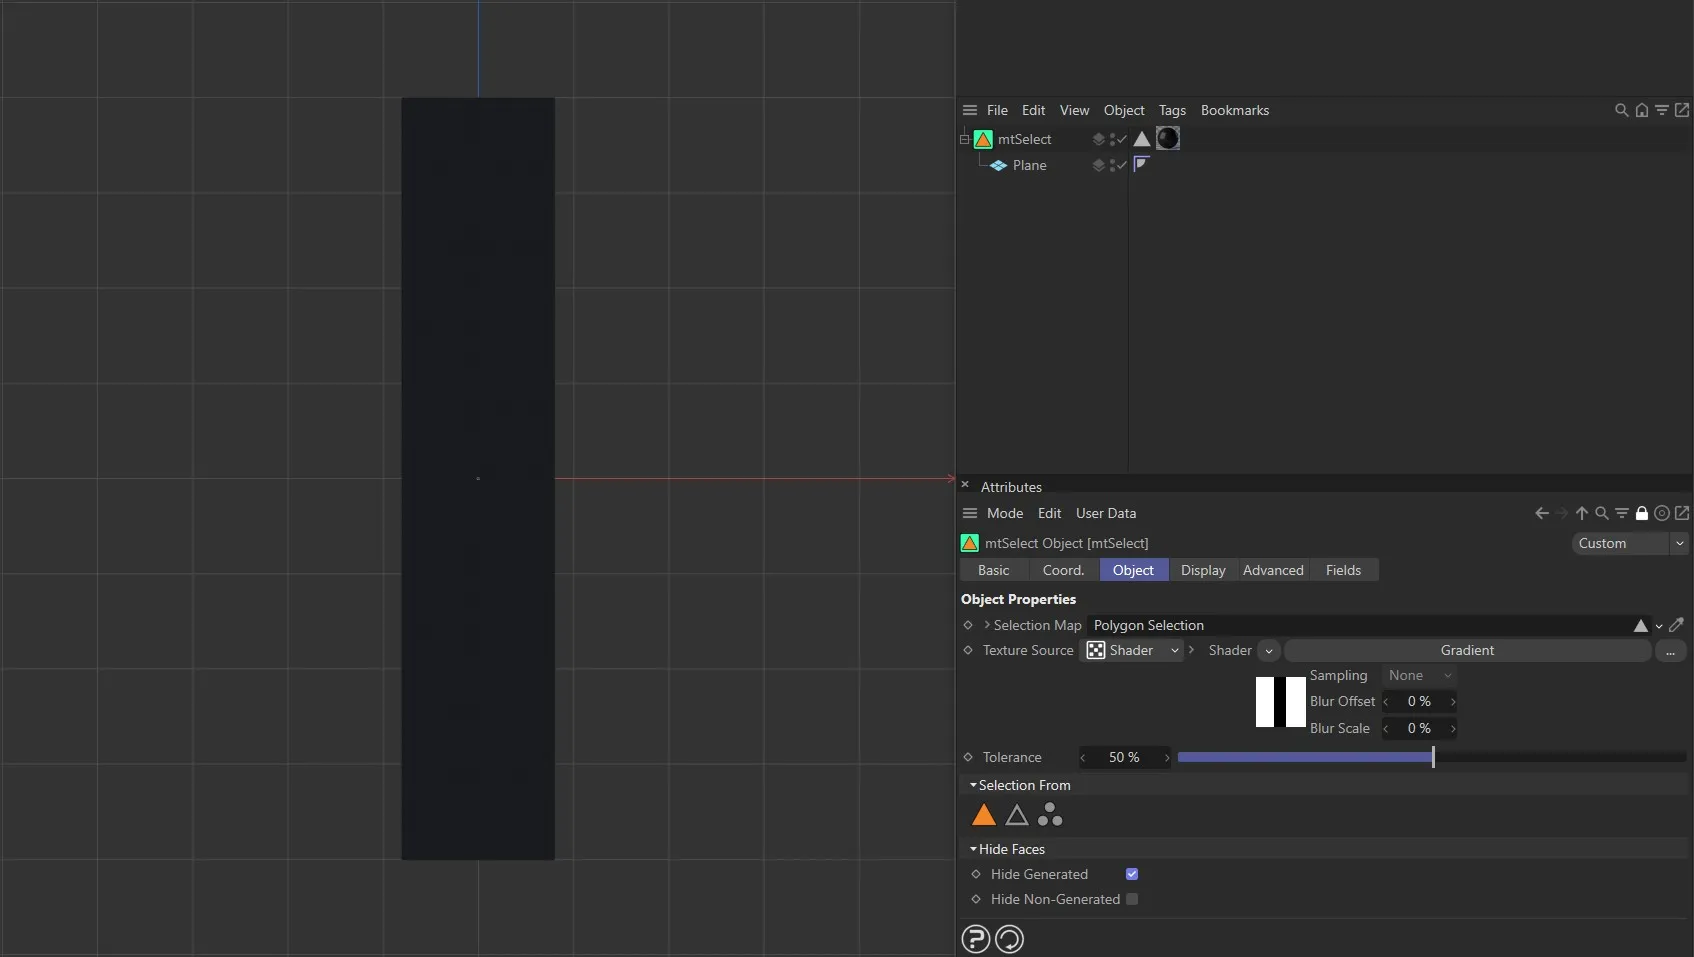Click the help question mark icon
The width and height of the screenshot is (1694, 957).
tap(975, 938)
